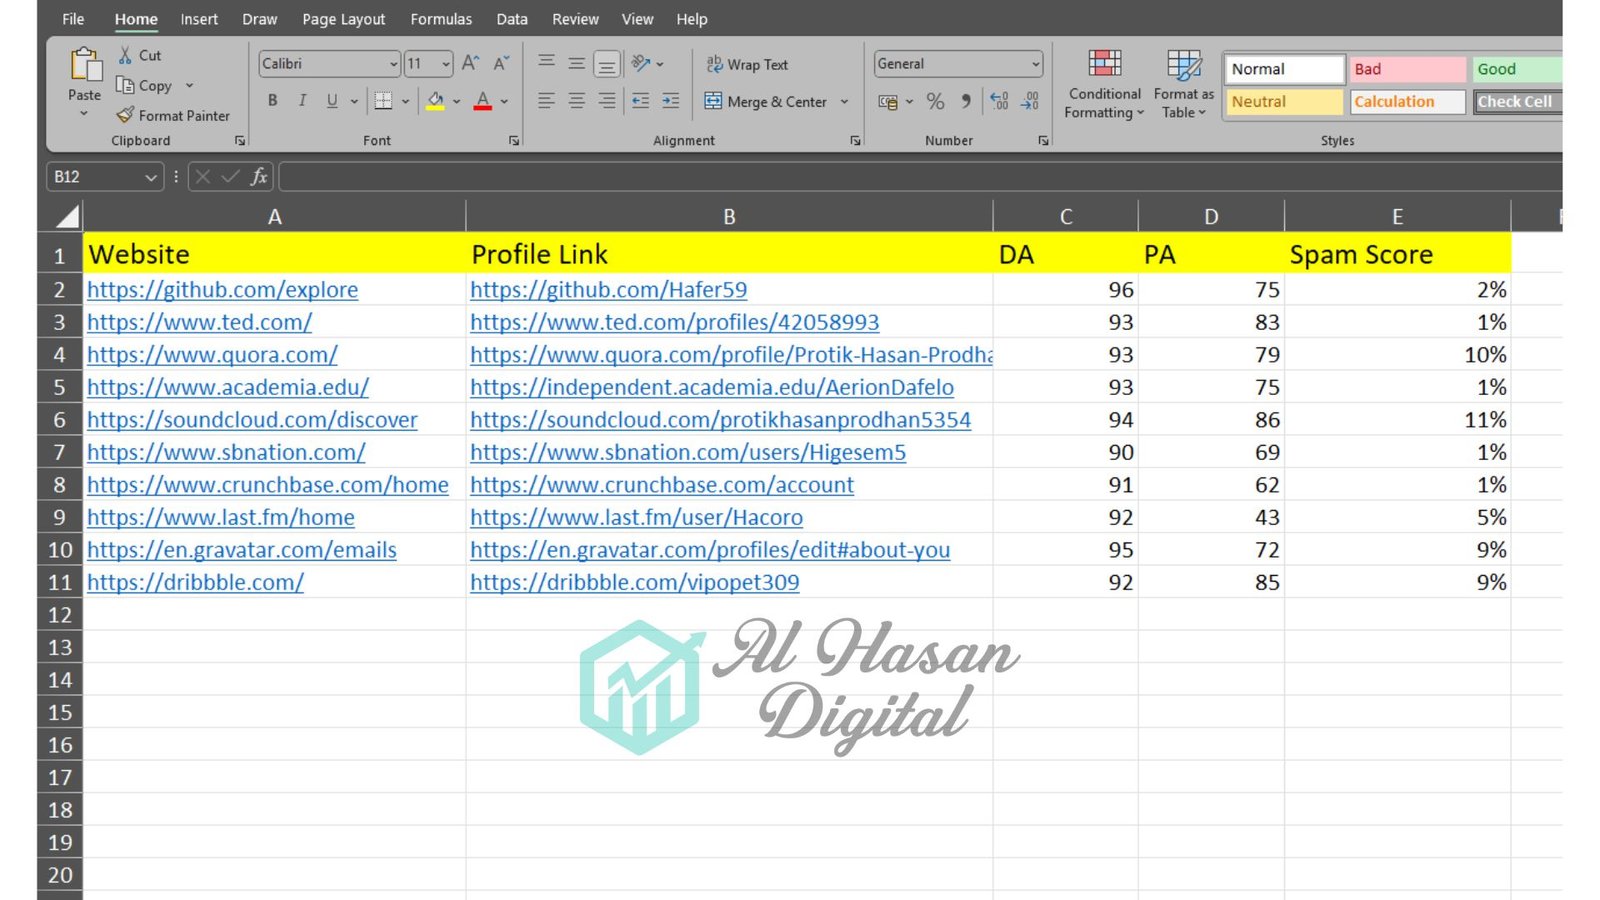Click the Orientation text angle icon
The height and width of the screenshot is (900, 1600).
[x=641, y=63]
